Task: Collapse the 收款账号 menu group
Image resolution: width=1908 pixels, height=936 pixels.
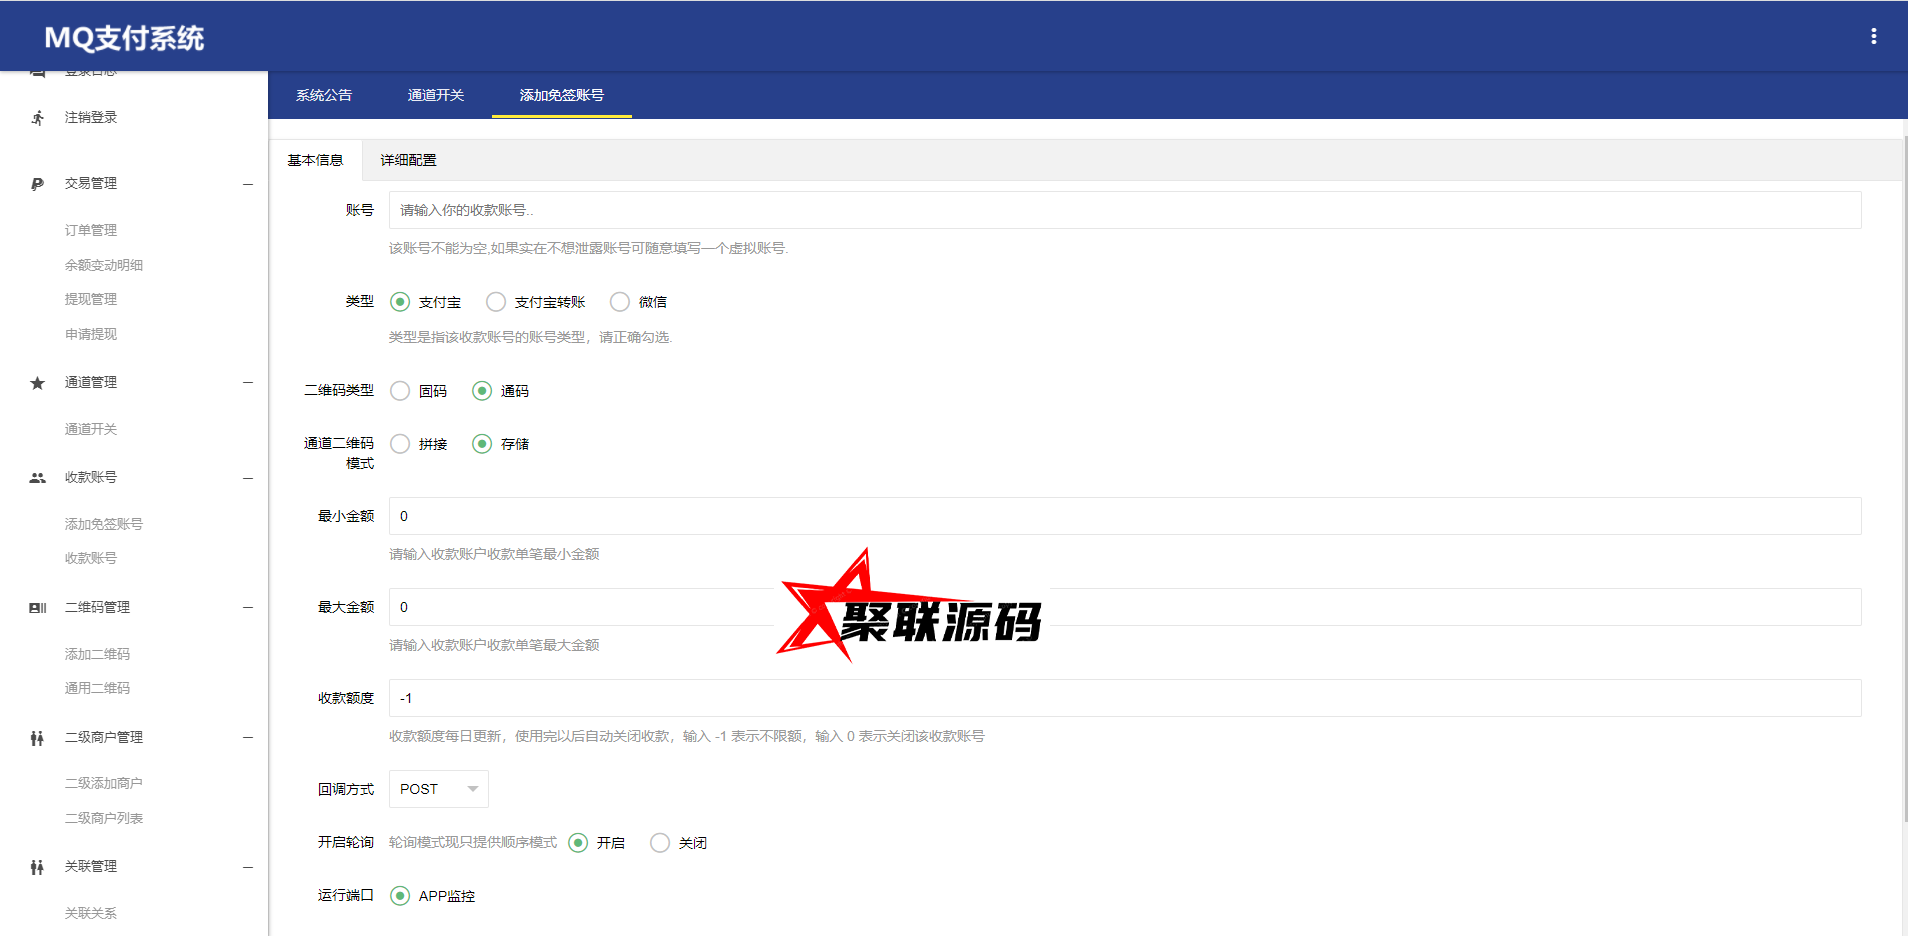Action: (248, 478)
